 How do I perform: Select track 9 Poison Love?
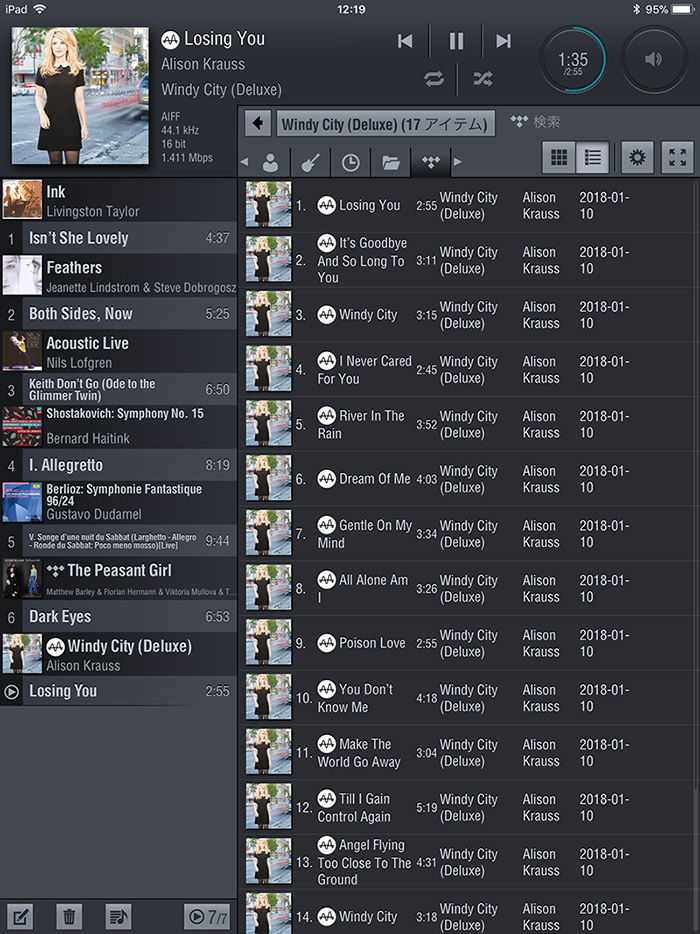(466, 643)
